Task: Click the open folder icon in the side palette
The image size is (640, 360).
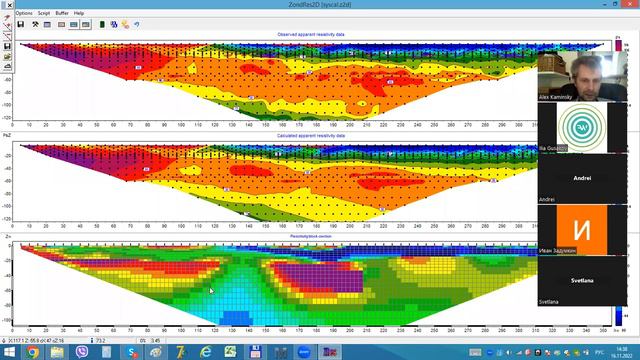Action: point(7,56)
